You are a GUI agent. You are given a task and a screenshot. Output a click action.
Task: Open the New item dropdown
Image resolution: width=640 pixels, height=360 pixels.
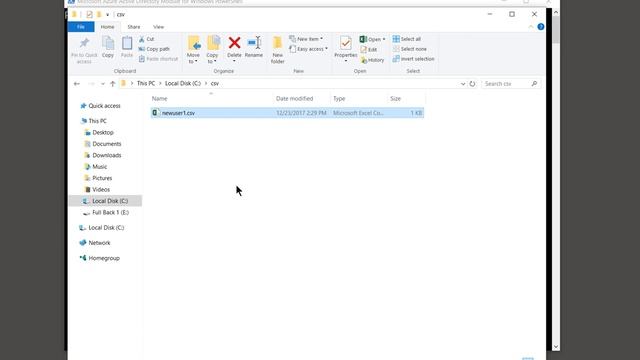(x=306, y=39)
